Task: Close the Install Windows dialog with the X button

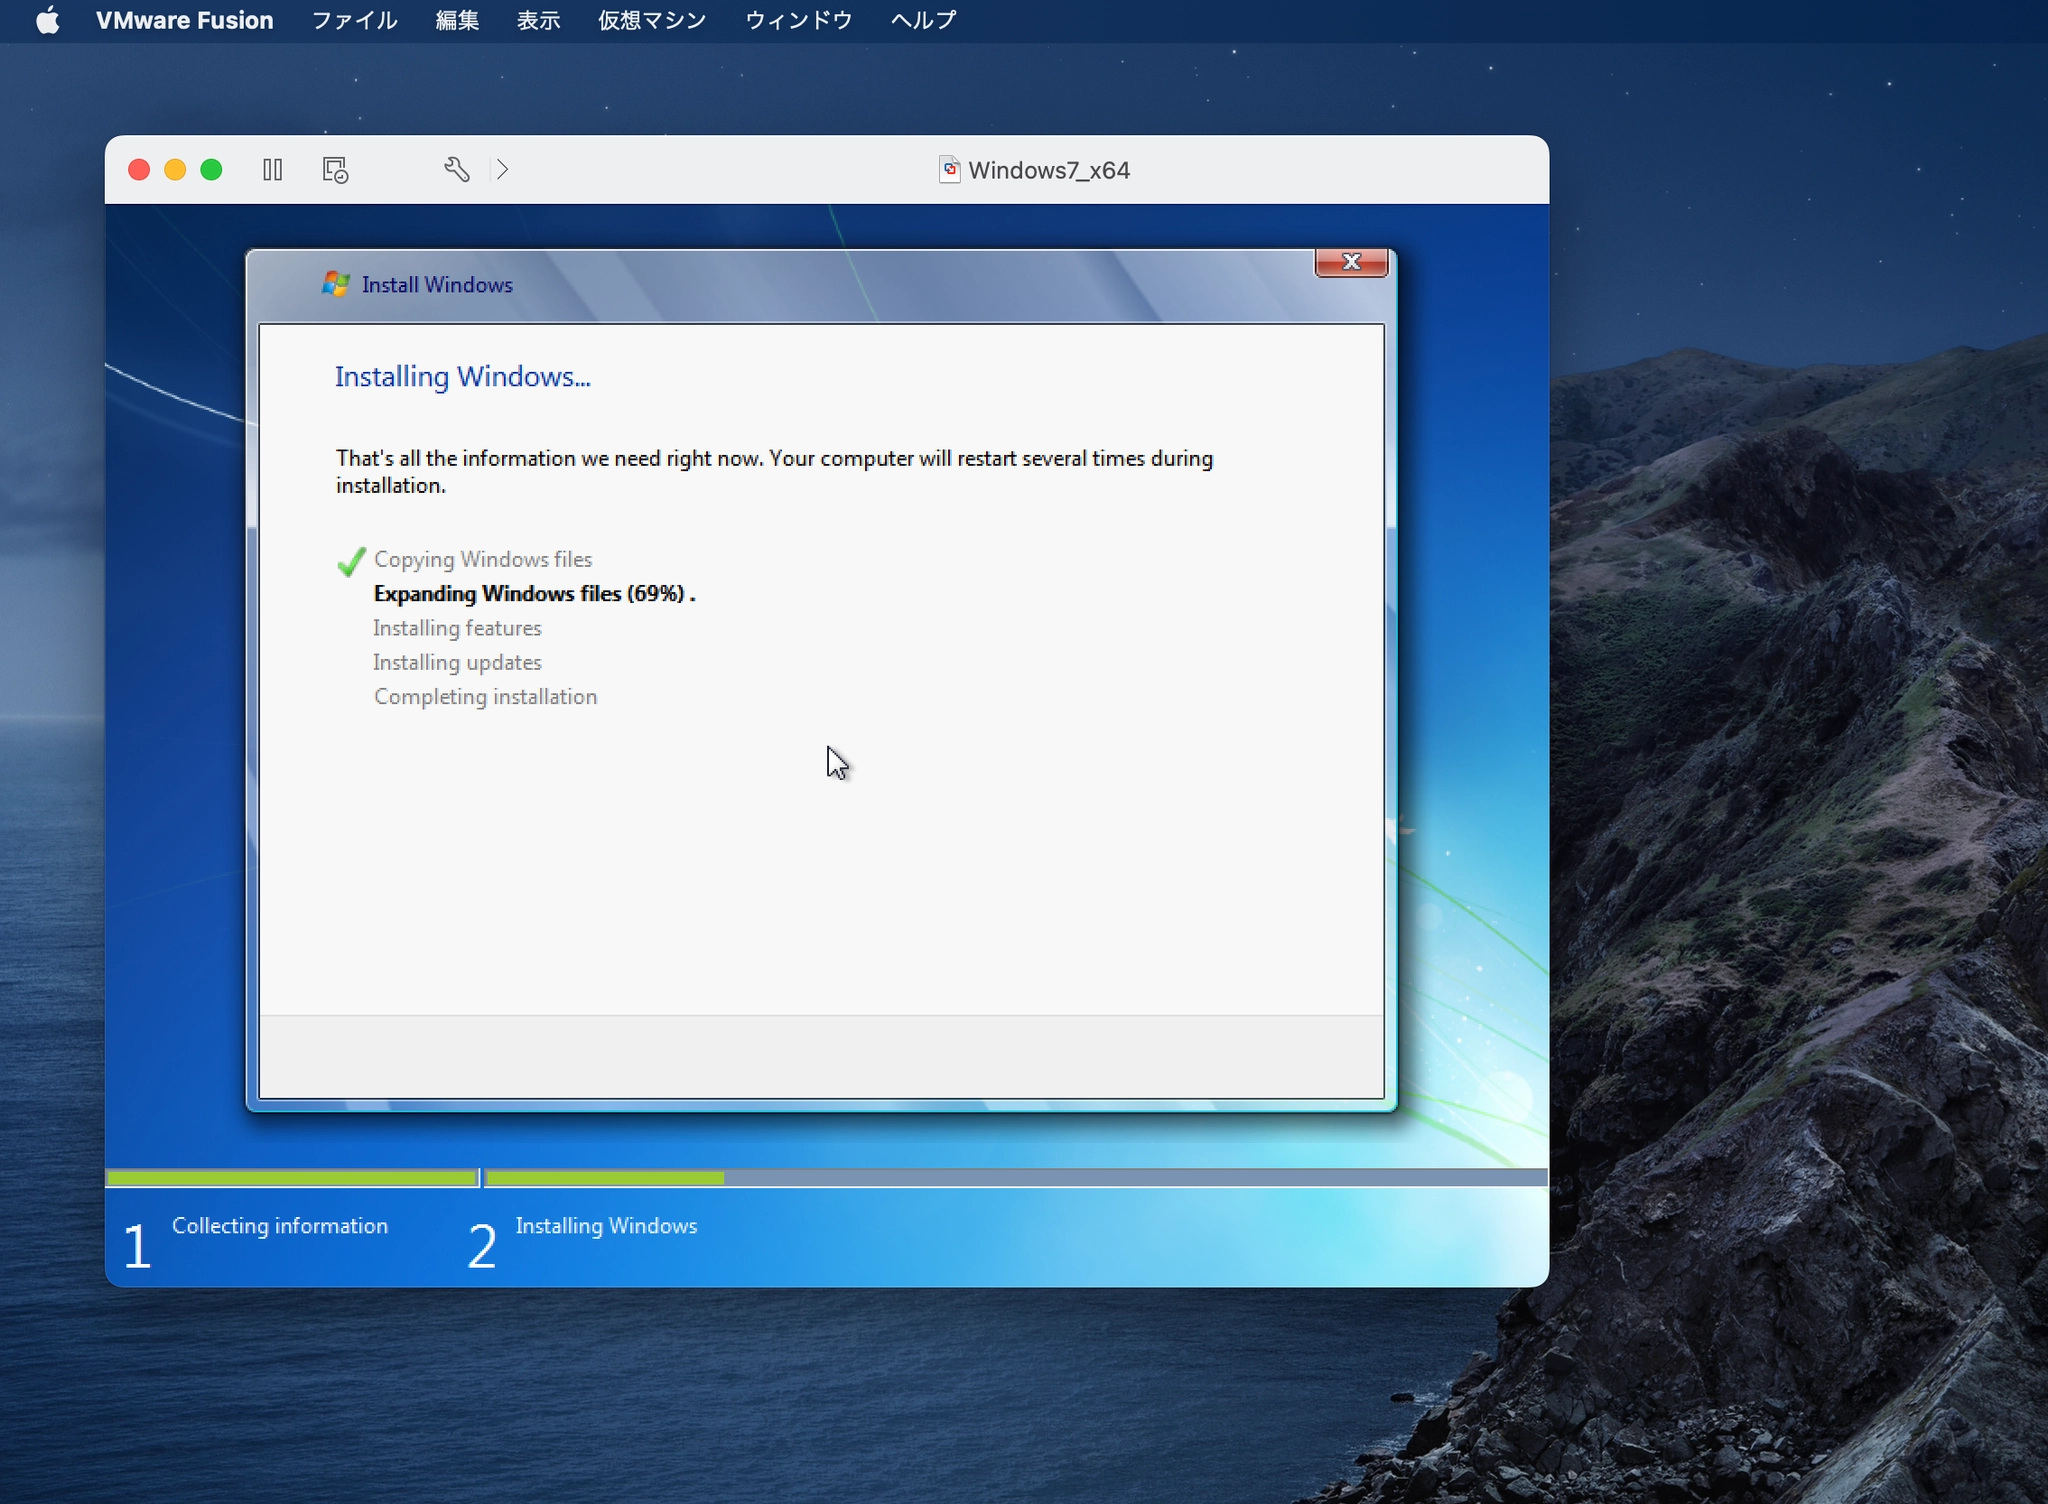Action: pyautogui.click(x=1352, y=262)
